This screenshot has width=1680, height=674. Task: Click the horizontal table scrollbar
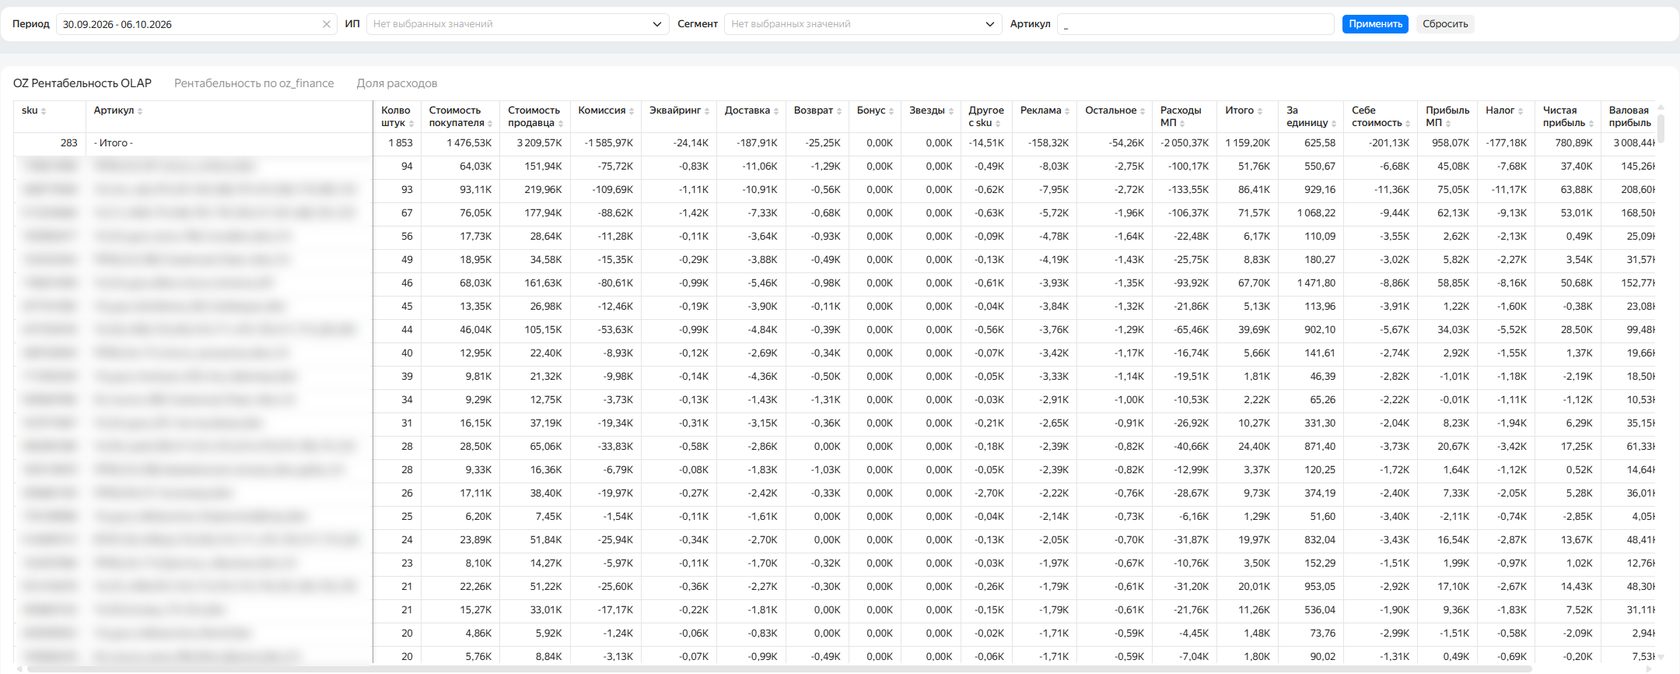pyautogui.click(x=780, y=669)
